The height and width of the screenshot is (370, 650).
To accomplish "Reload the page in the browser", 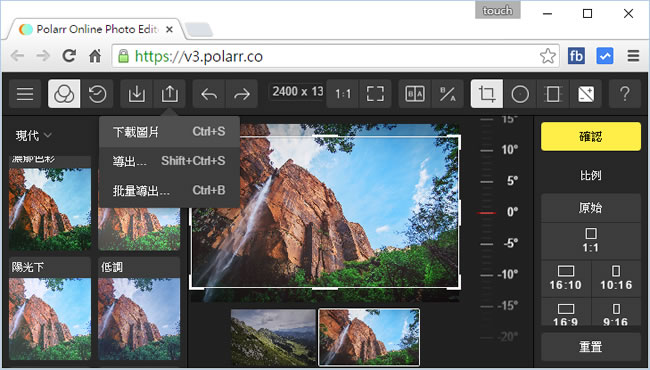I will [69, 56].
